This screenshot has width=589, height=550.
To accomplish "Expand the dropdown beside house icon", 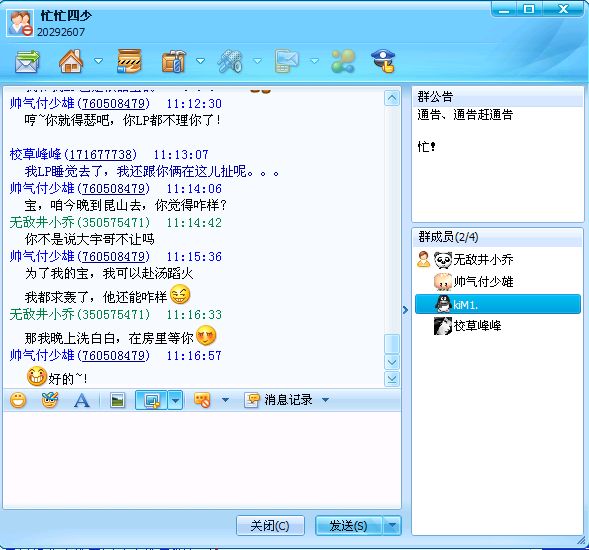I will click(98, 61).
